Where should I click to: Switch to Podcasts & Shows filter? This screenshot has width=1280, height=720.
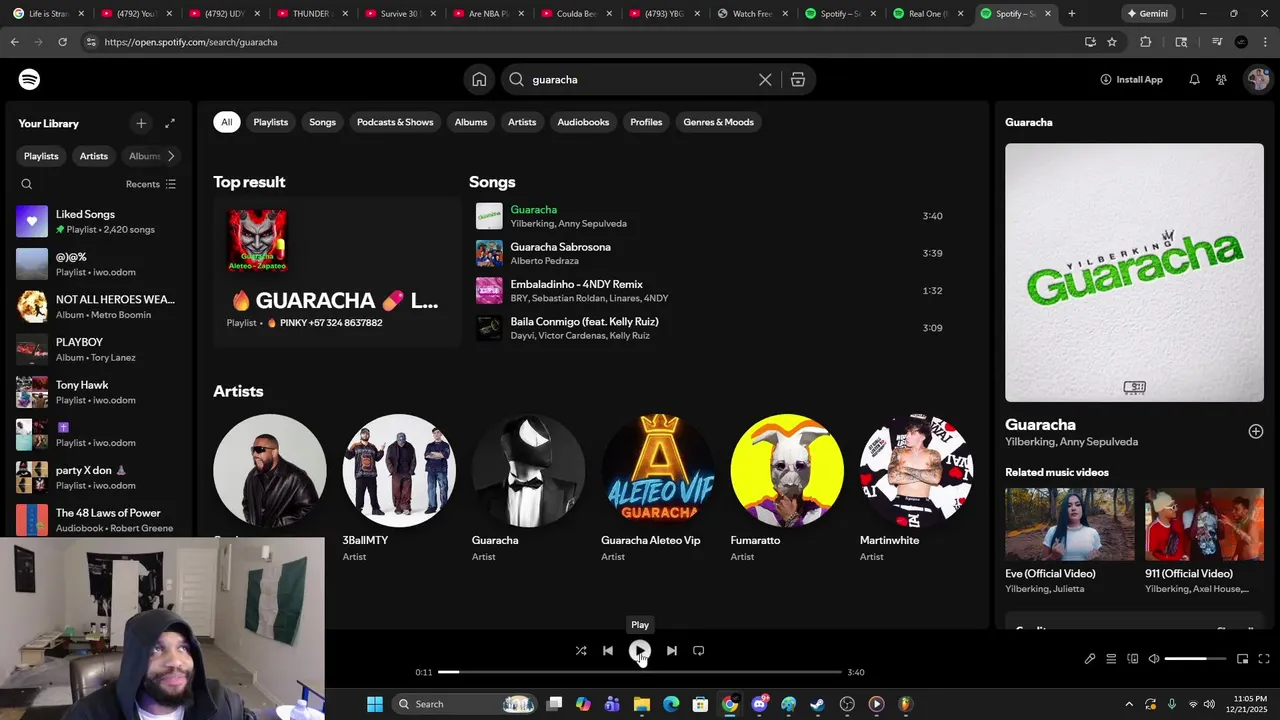point(395,122)
